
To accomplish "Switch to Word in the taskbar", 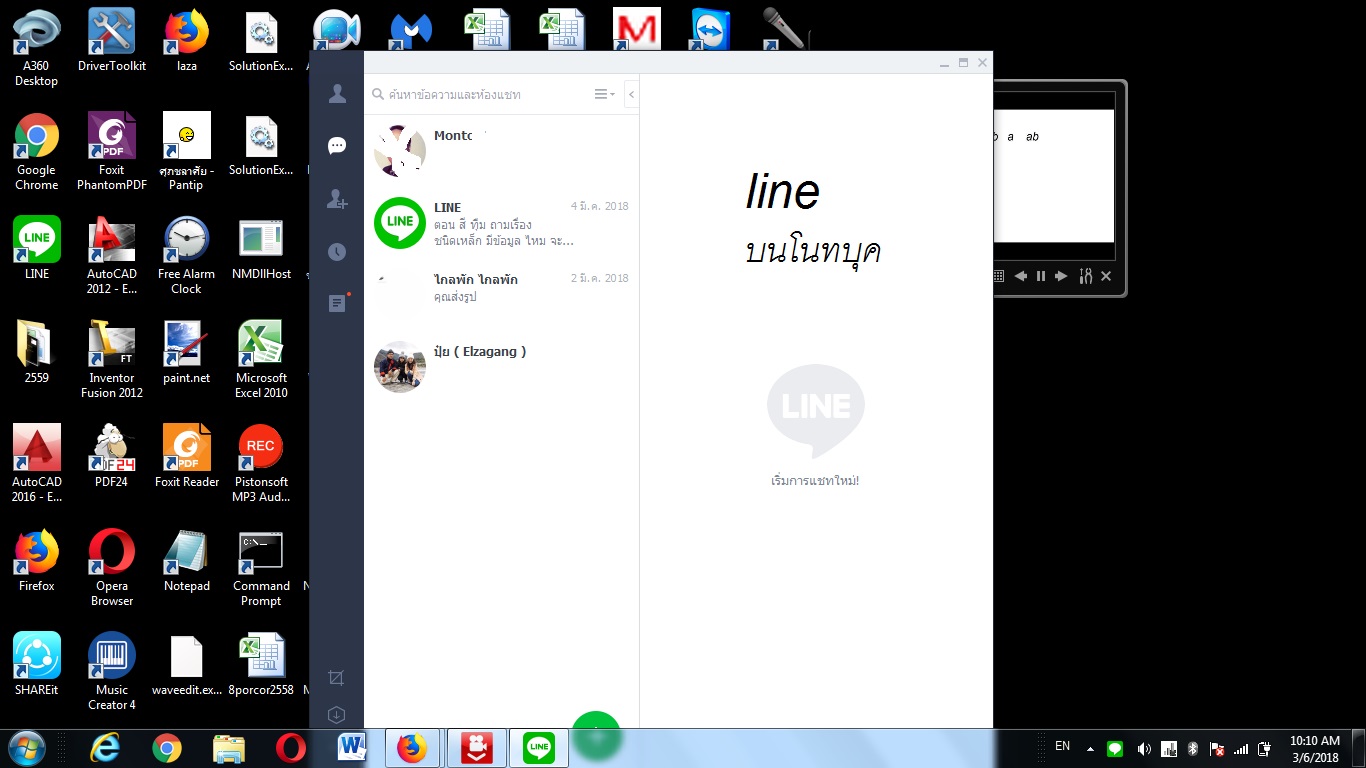I will [x=352, y=748].
